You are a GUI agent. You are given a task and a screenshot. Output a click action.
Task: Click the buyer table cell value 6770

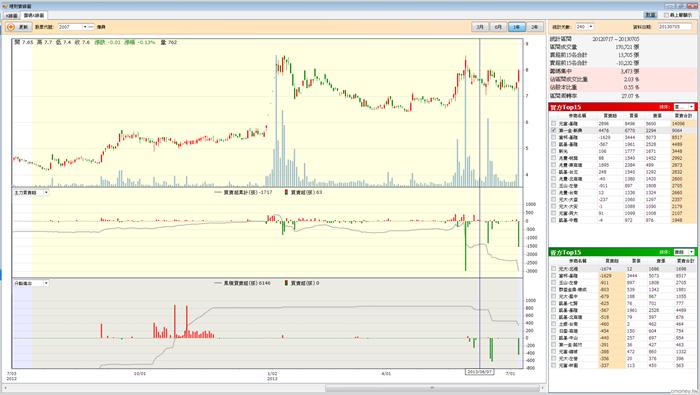[629, 130]
